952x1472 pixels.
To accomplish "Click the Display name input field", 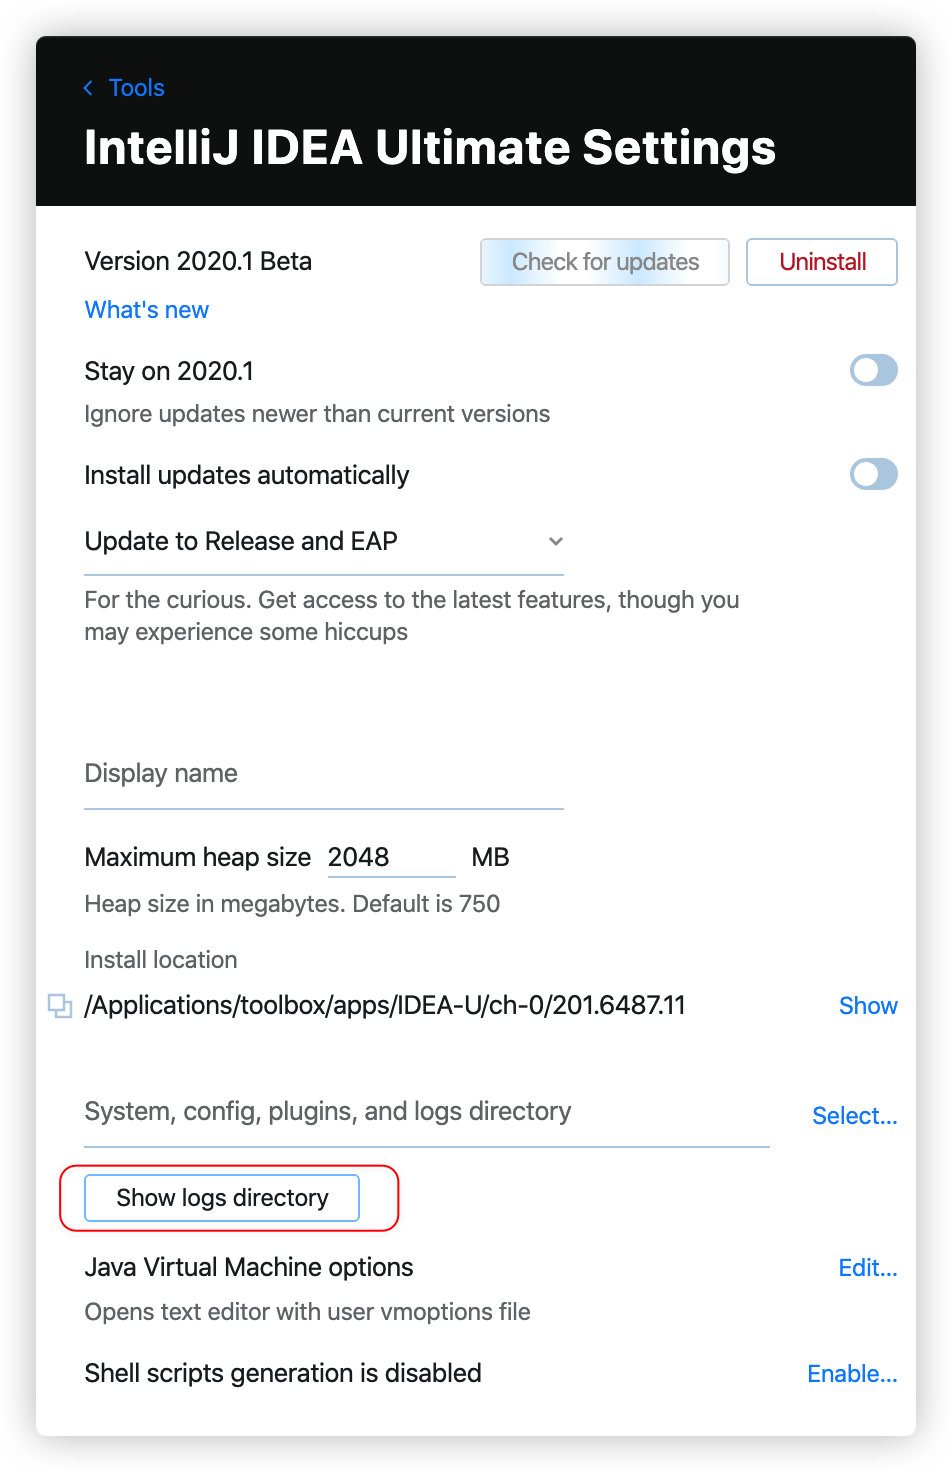I will point(324,775).
